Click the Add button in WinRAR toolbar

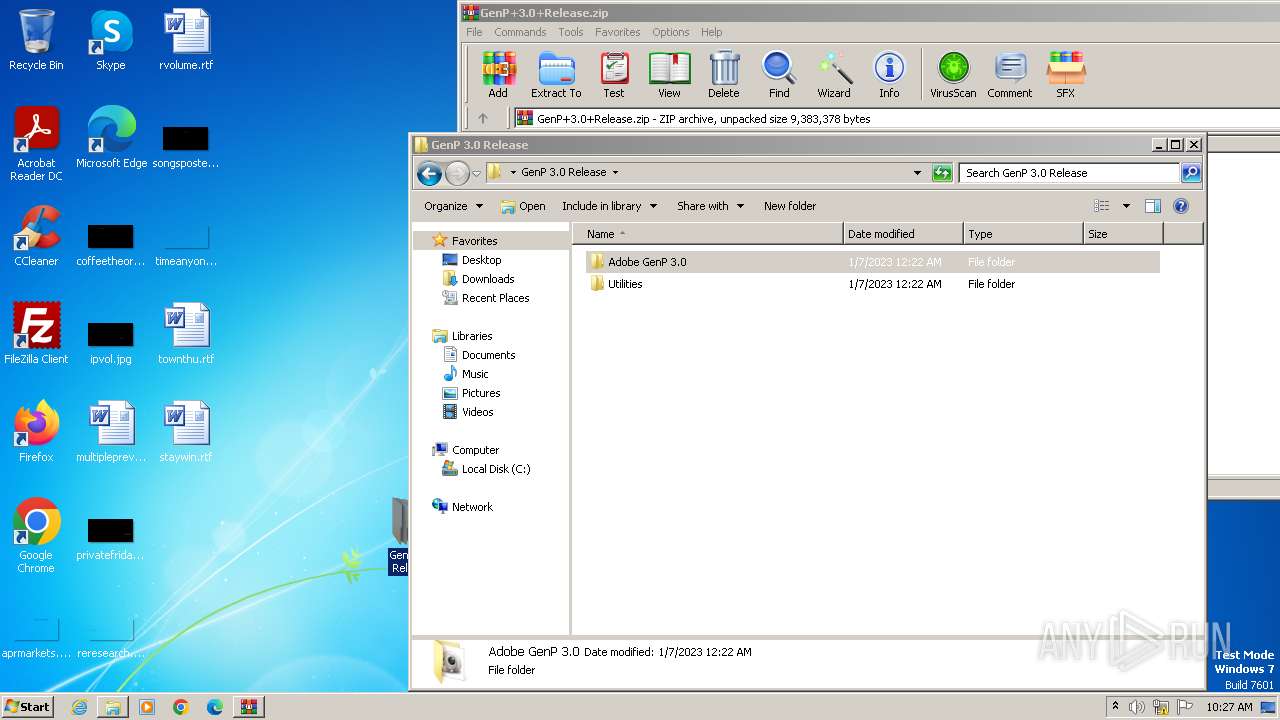click(498, 75)
